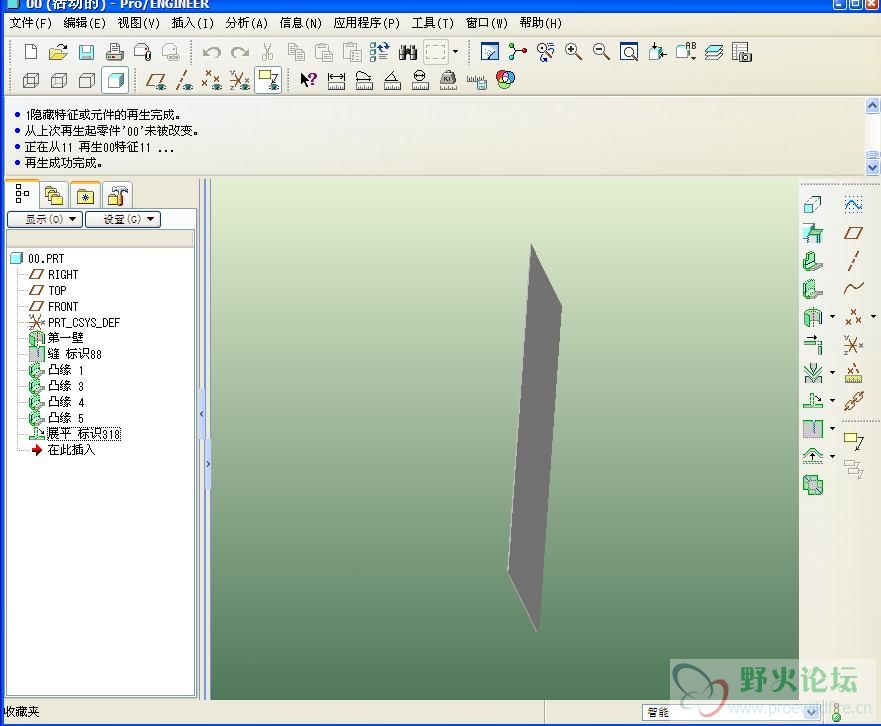Switch display to hidden line mode
881x726 pixels.
[59, 80]
